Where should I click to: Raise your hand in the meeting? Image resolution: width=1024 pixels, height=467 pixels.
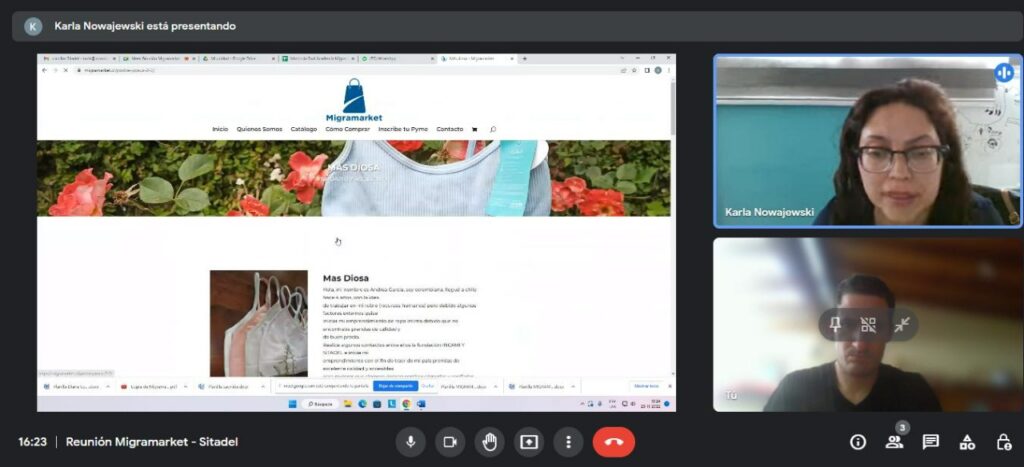pos(489,442)
